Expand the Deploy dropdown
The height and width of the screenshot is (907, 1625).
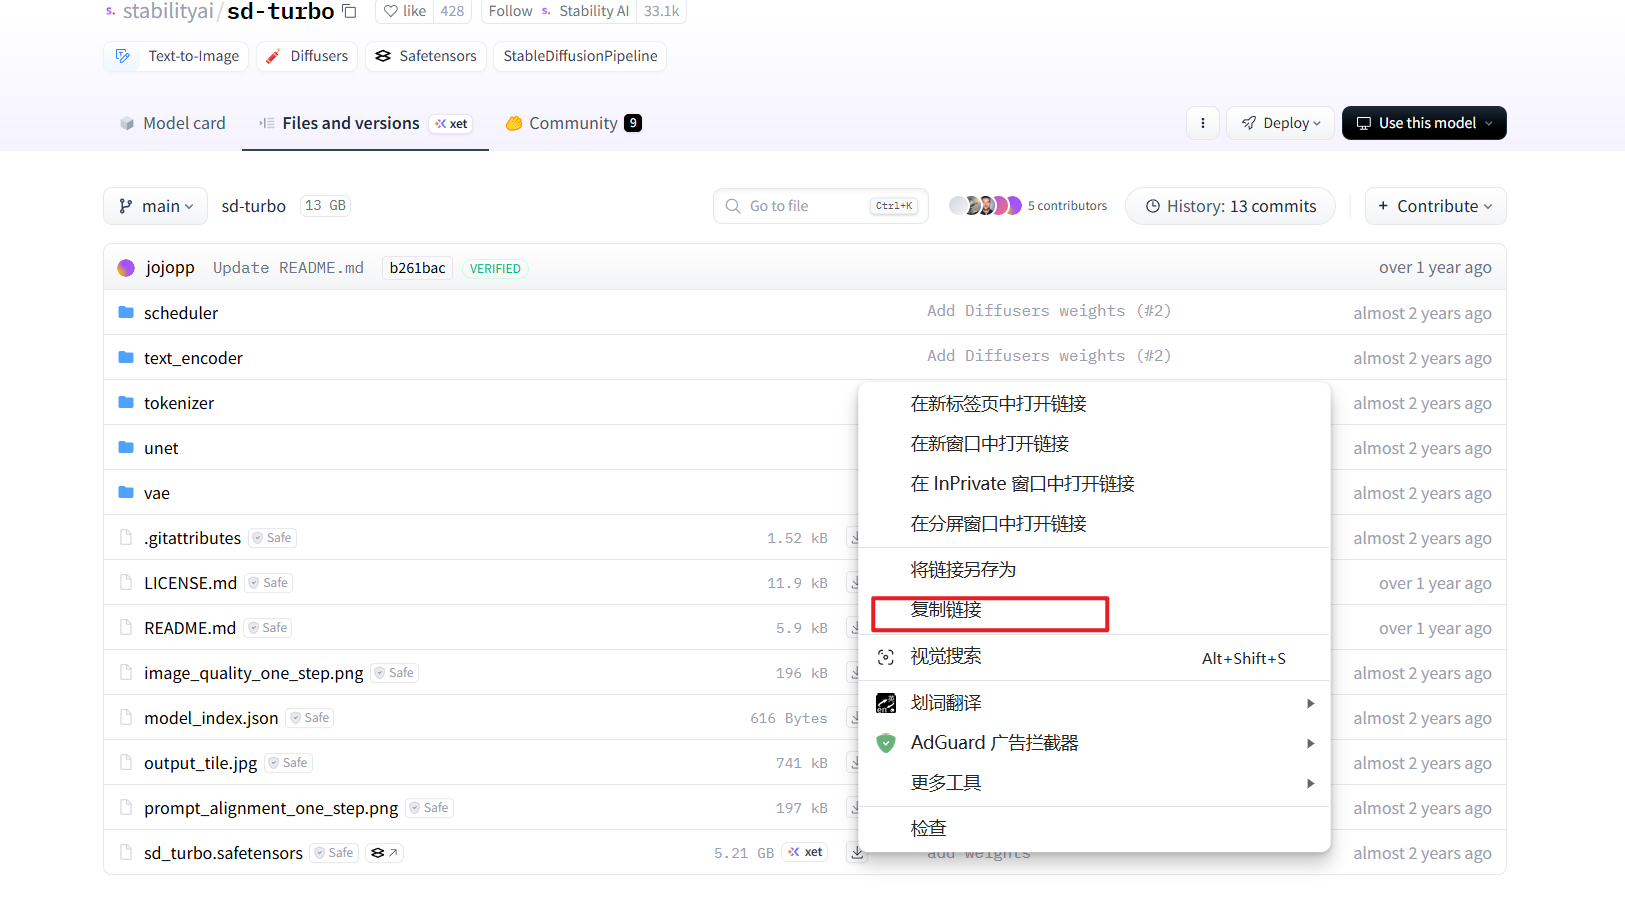[1280, 123]
